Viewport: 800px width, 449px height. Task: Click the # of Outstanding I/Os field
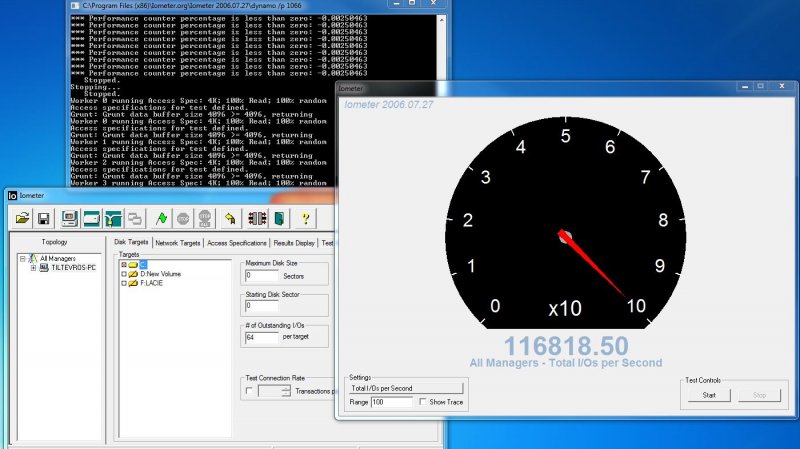[x=262, y=337]
